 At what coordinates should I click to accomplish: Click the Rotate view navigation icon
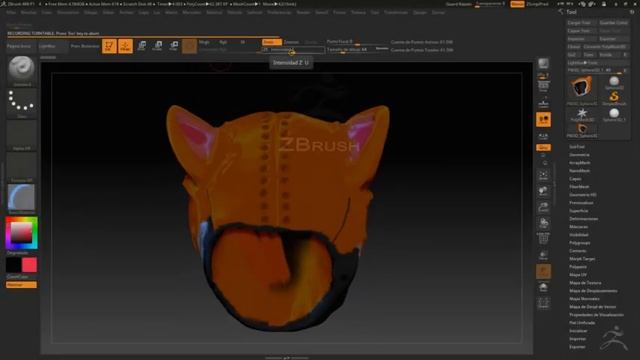point(543,223)
